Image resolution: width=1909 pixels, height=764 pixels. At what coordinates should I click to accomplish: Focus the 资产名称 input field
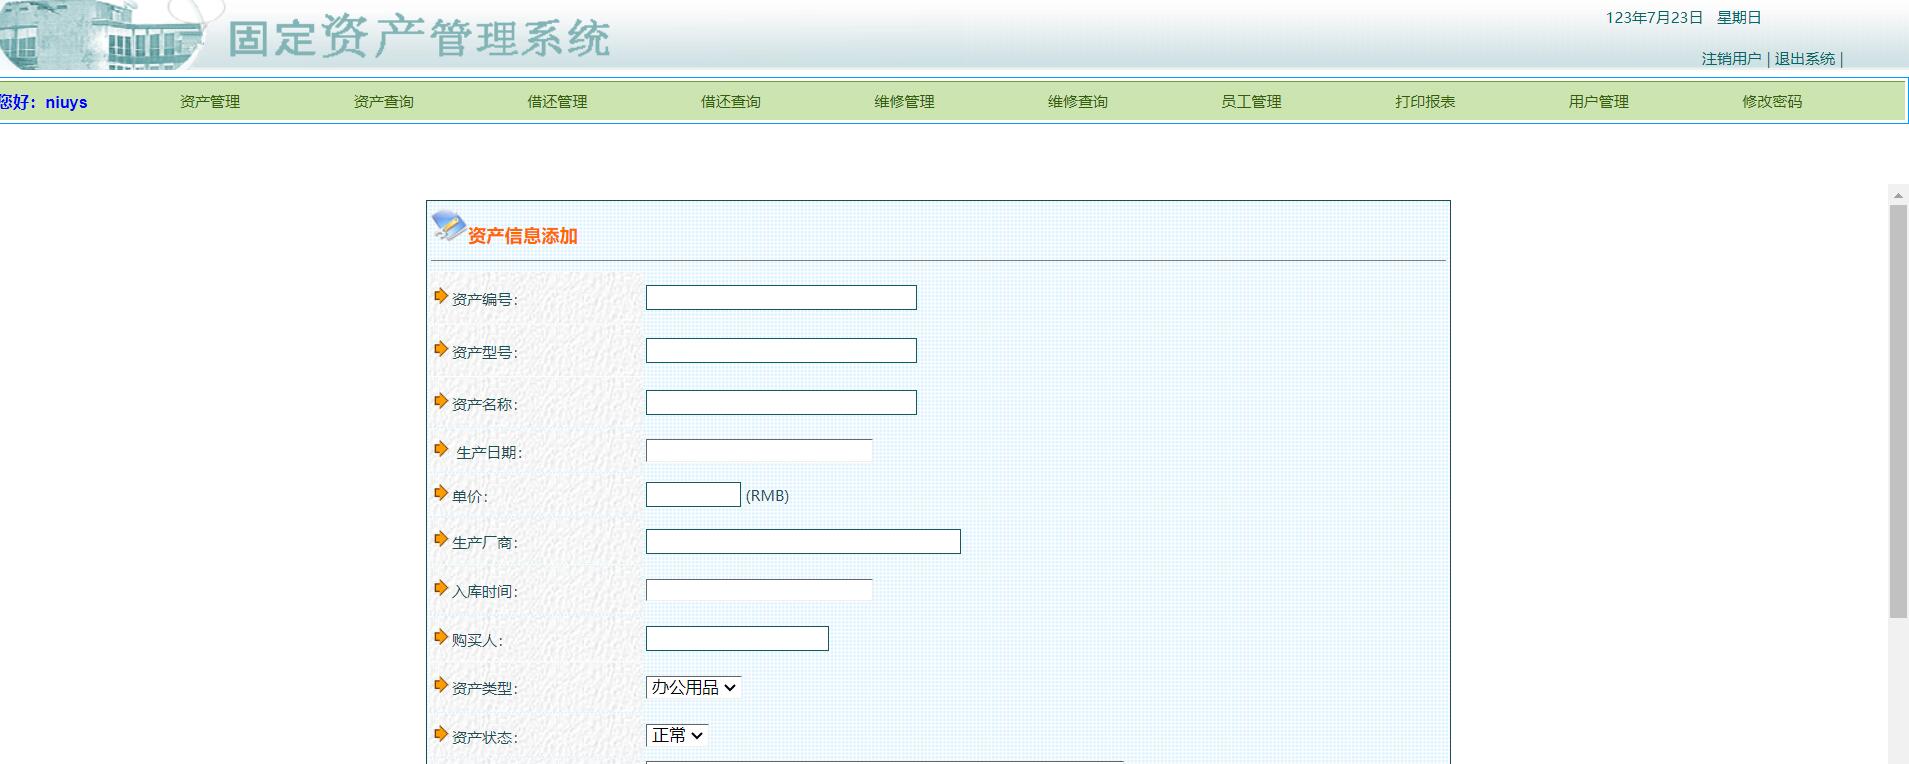[x=781, y=402]
